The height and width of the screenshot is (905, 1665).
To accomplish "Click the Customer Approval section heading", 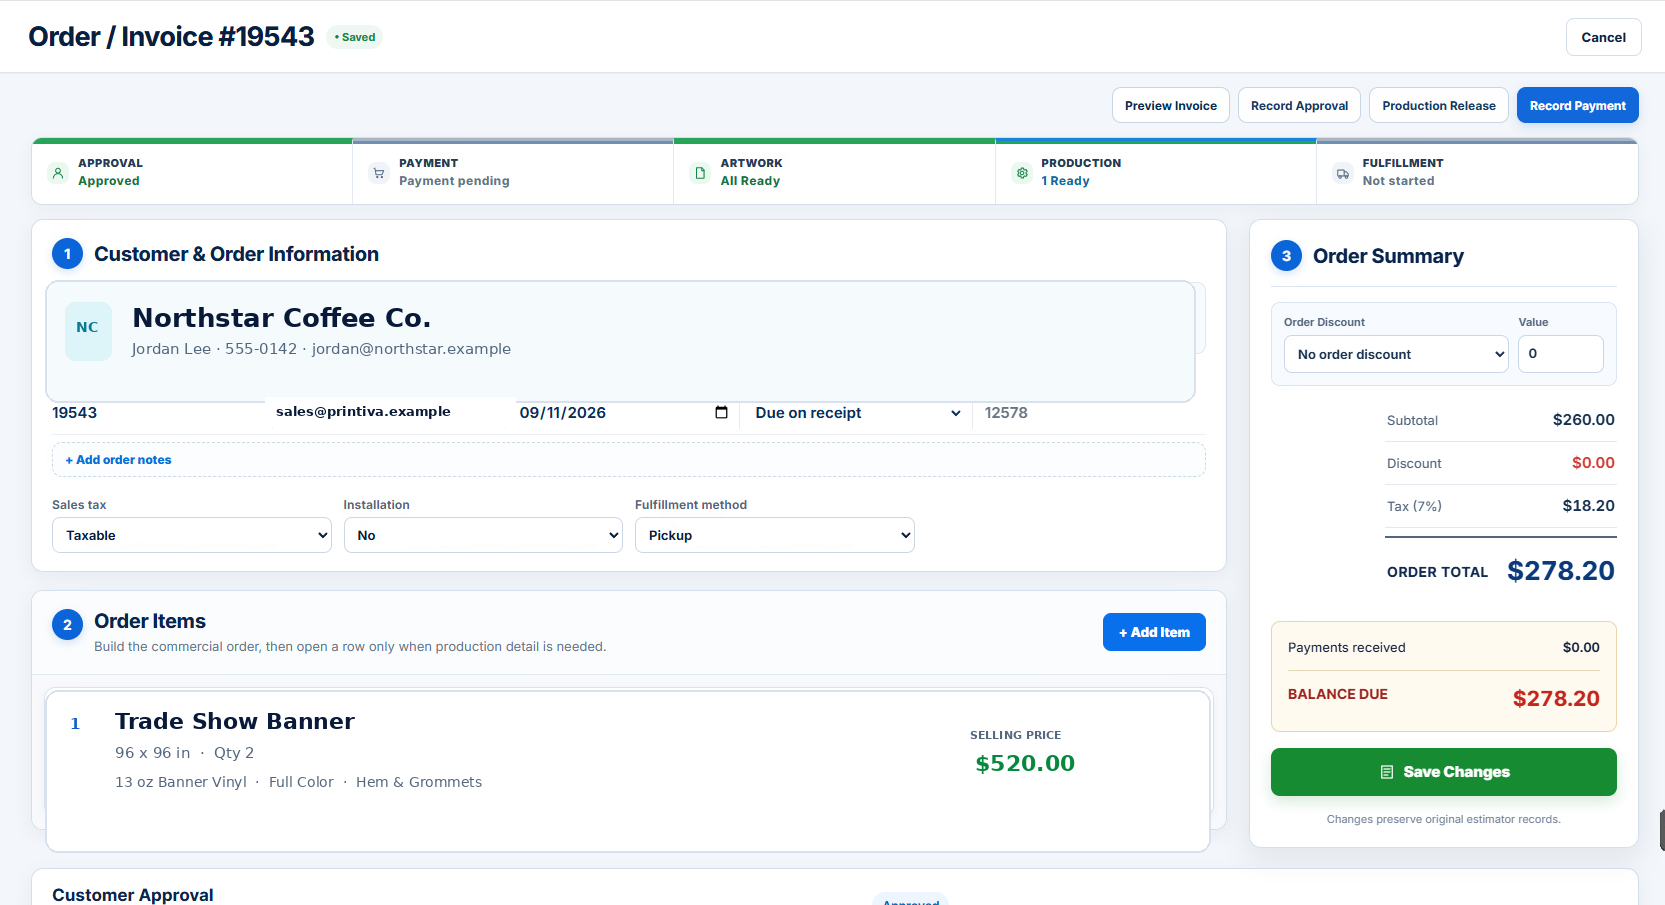I will coord(133,894).
